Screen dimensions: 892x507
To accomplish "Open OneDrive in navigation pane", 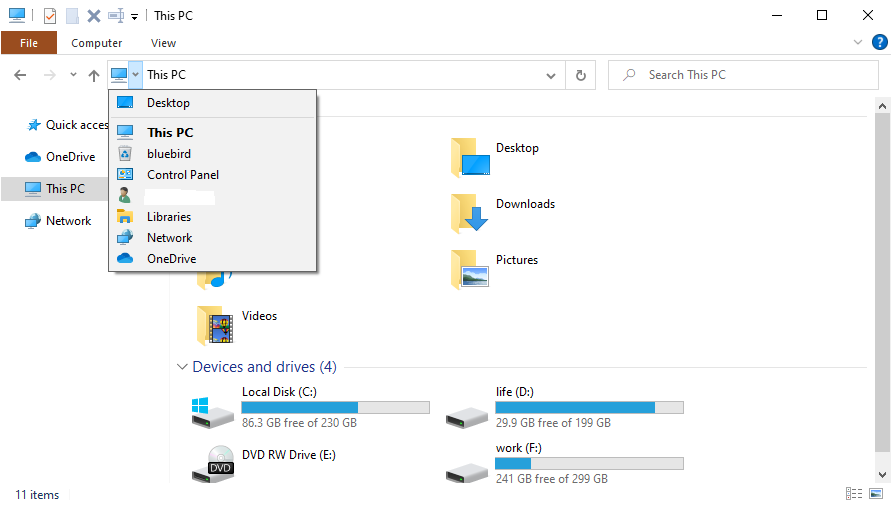I will (x=60, y=157).
